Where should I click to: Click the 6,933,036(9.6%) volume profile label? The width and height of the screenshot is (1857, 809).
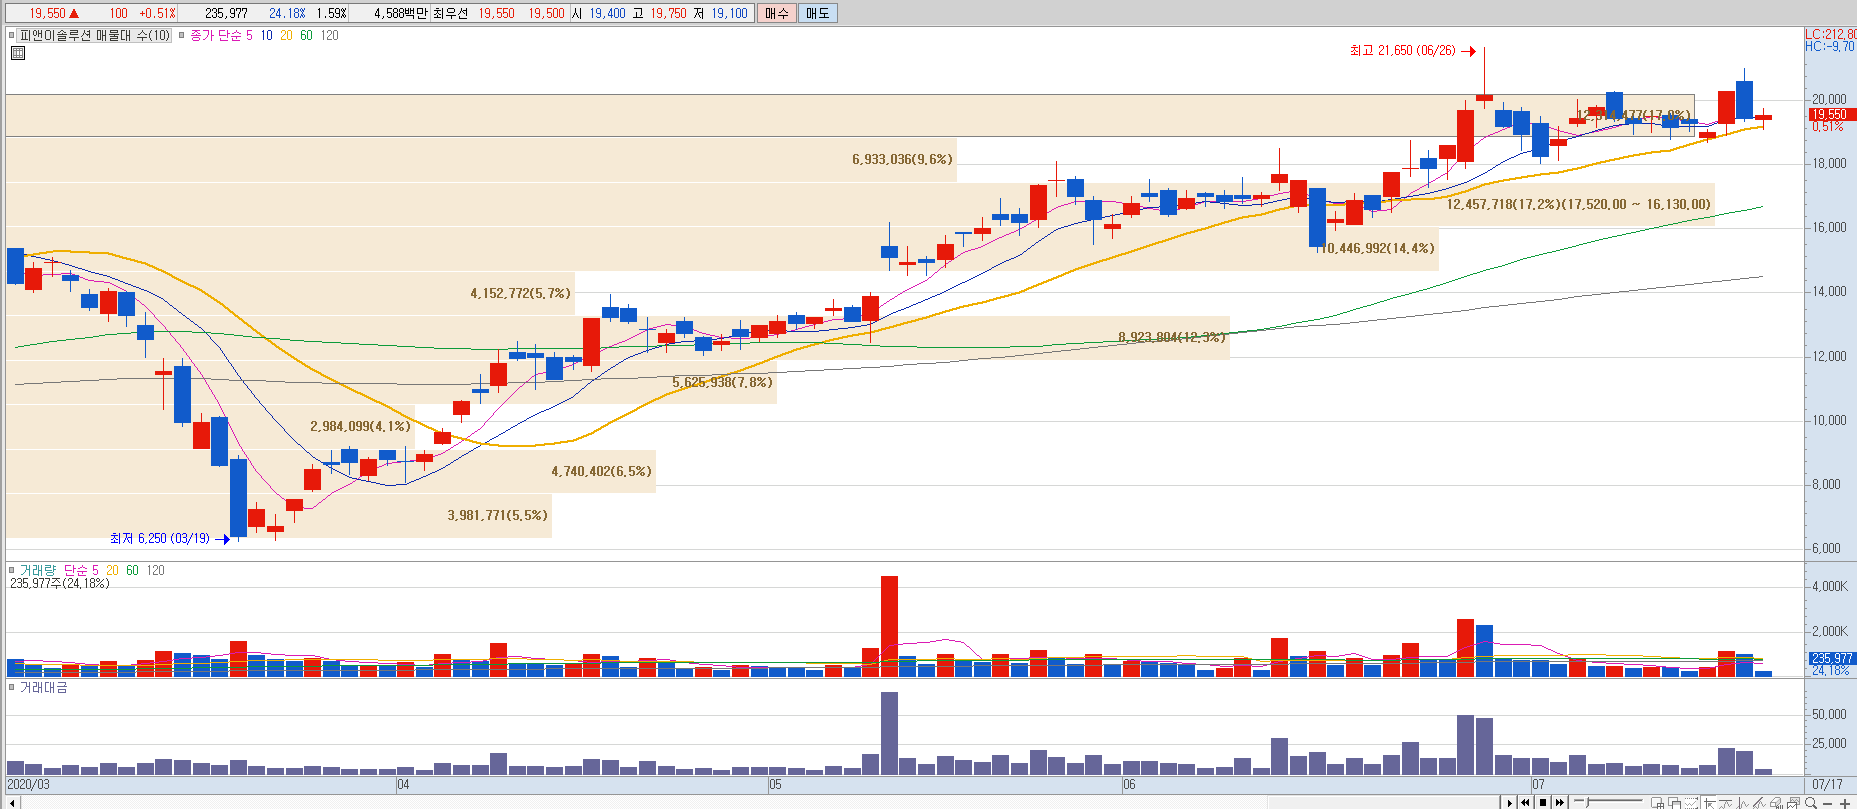tap(902, 159)
